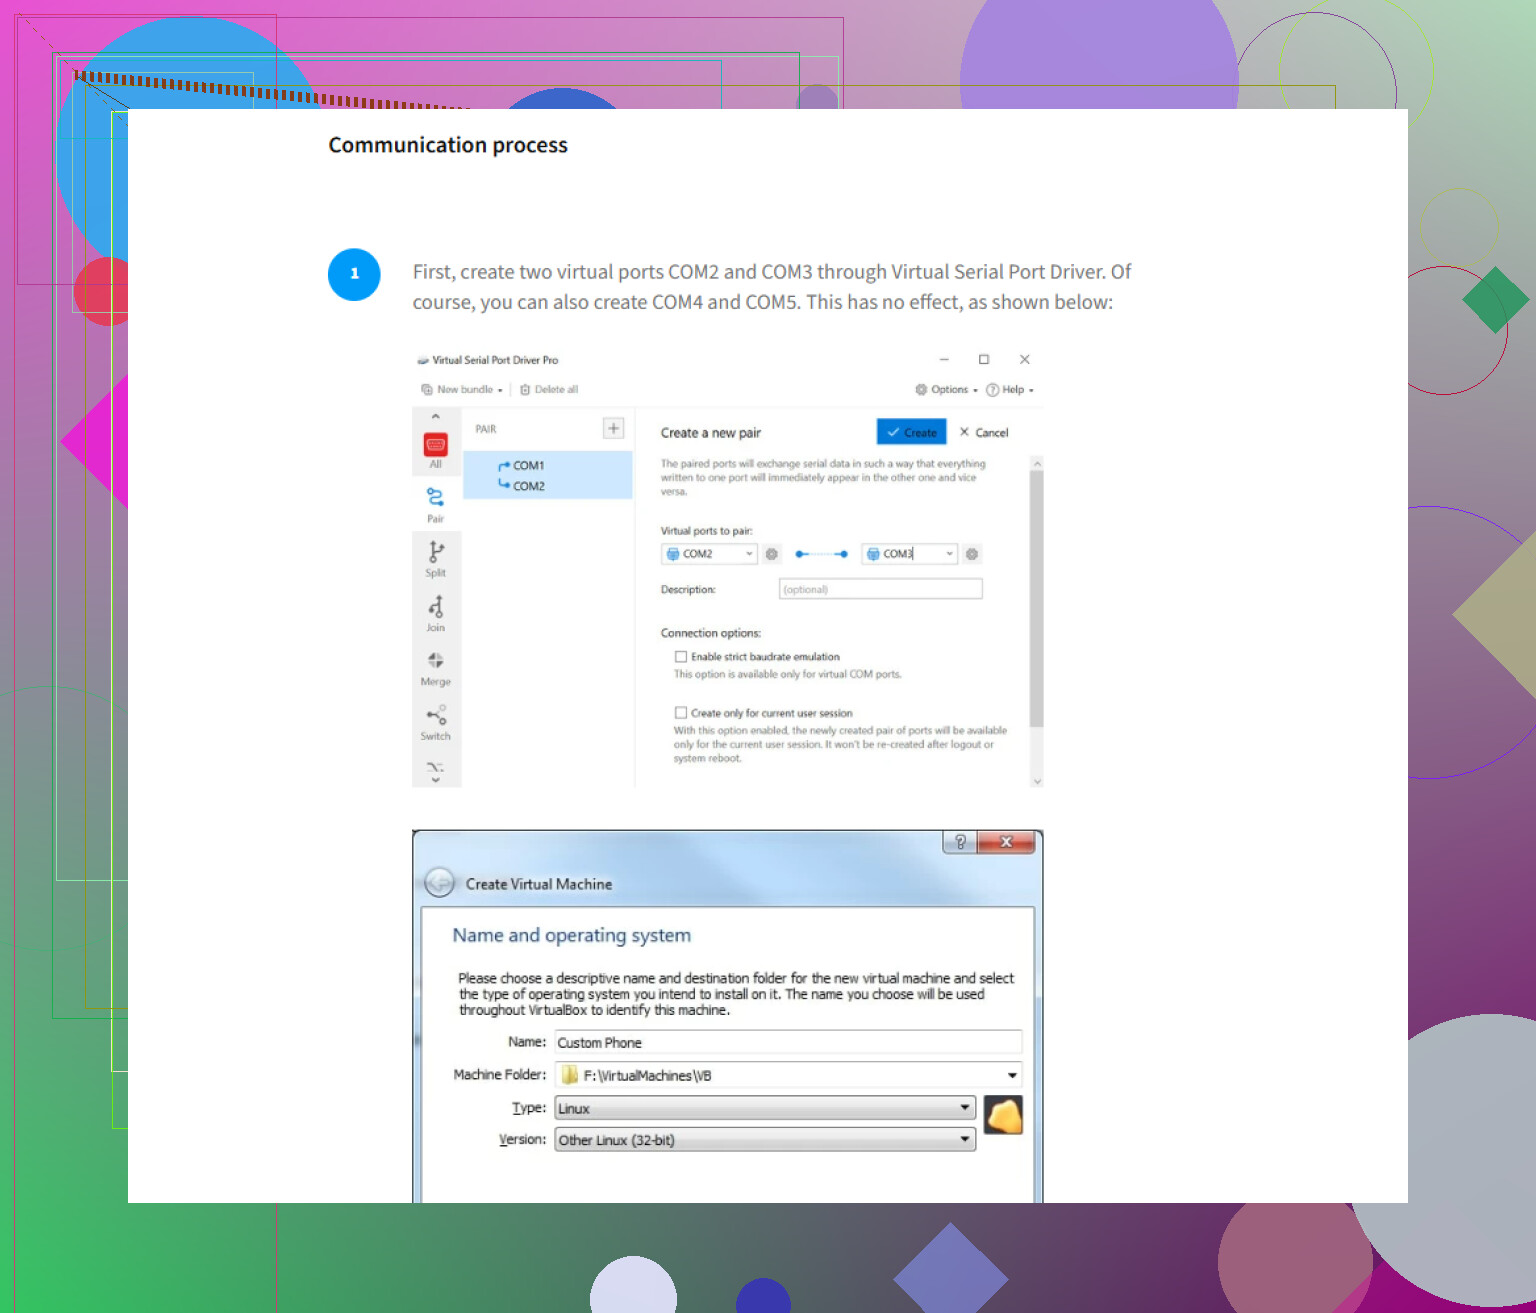Screen dimensions: 1536x1313
Task: Open the Pair tool in sidebar
Action: pyautogui.click(x=435, y=498)
